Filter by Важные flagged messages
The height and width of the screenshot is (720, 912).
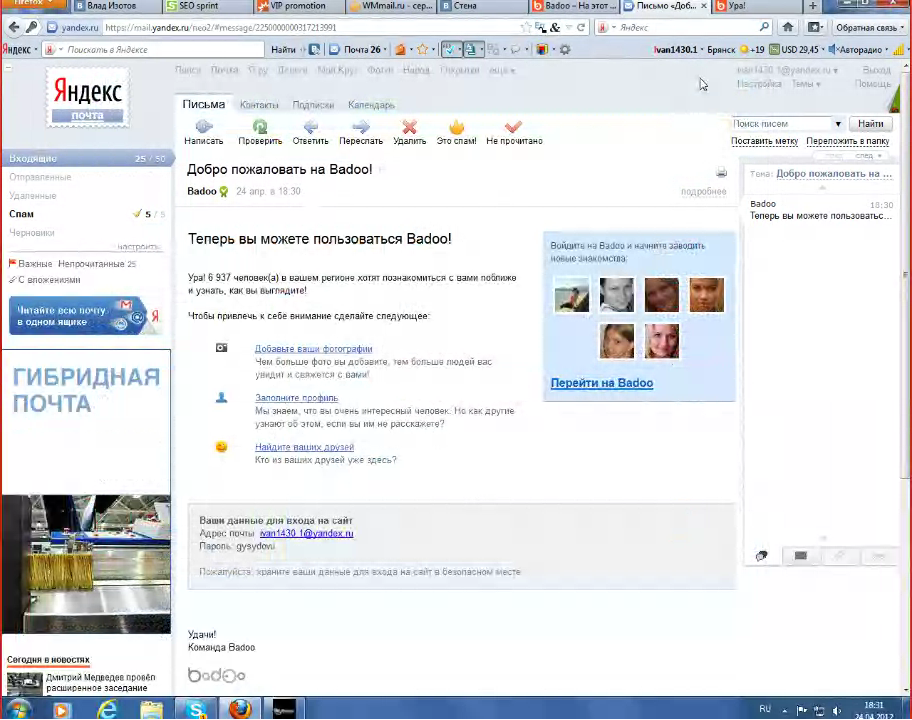35,263
